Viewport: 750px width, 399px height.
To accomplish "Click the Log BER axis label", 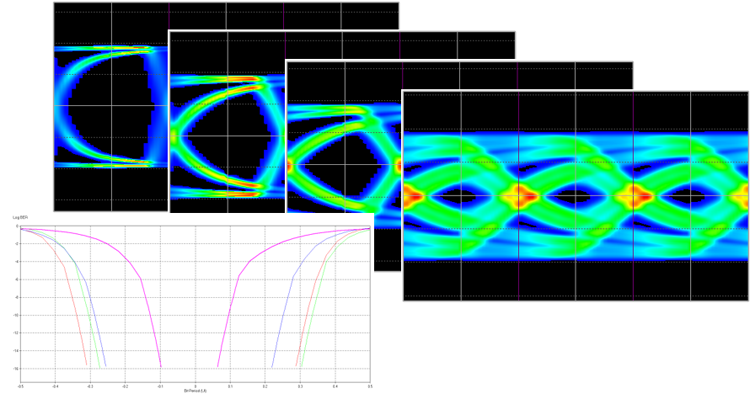I will [20, 217].
